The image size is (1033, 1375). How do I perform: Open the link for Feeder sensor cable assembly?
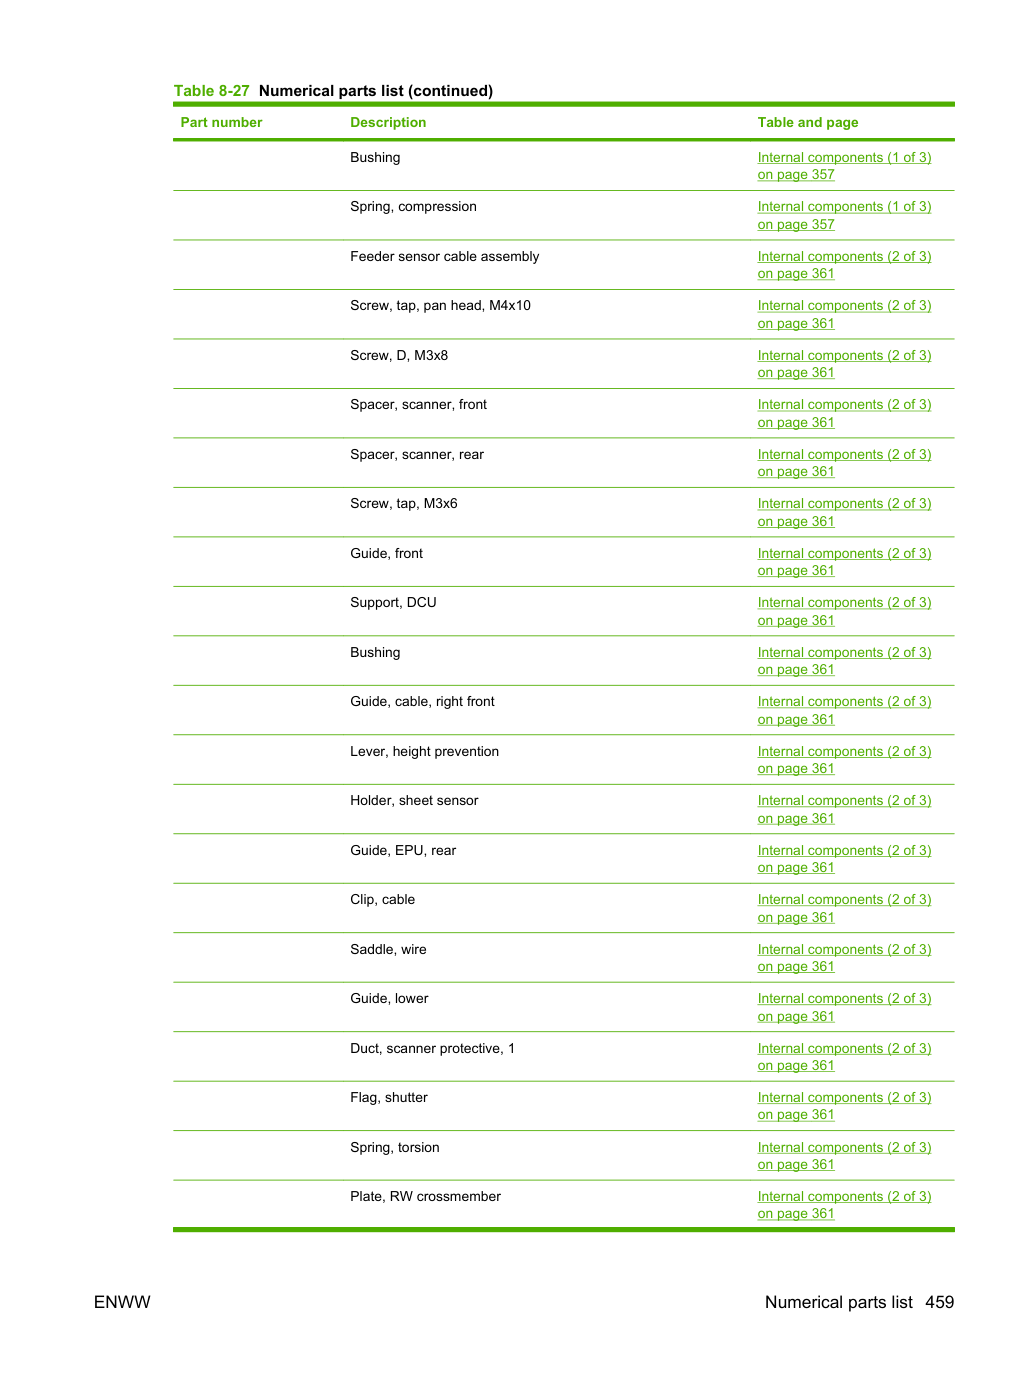[844, 265]
